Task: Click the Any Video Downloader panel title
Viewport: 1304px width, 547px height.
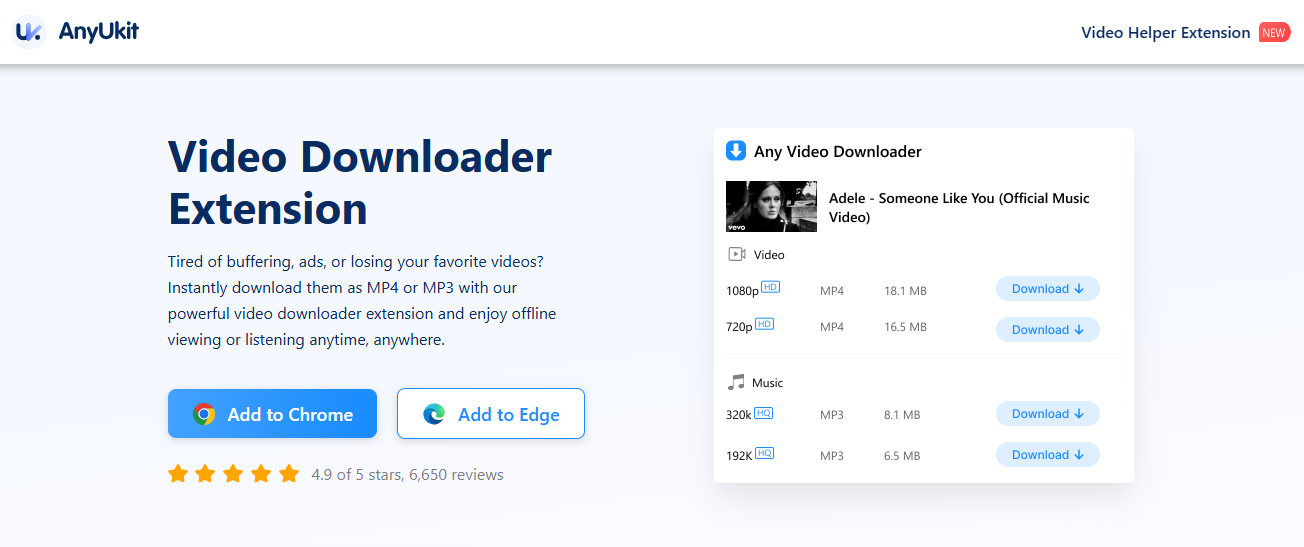Action: point(838,152)
